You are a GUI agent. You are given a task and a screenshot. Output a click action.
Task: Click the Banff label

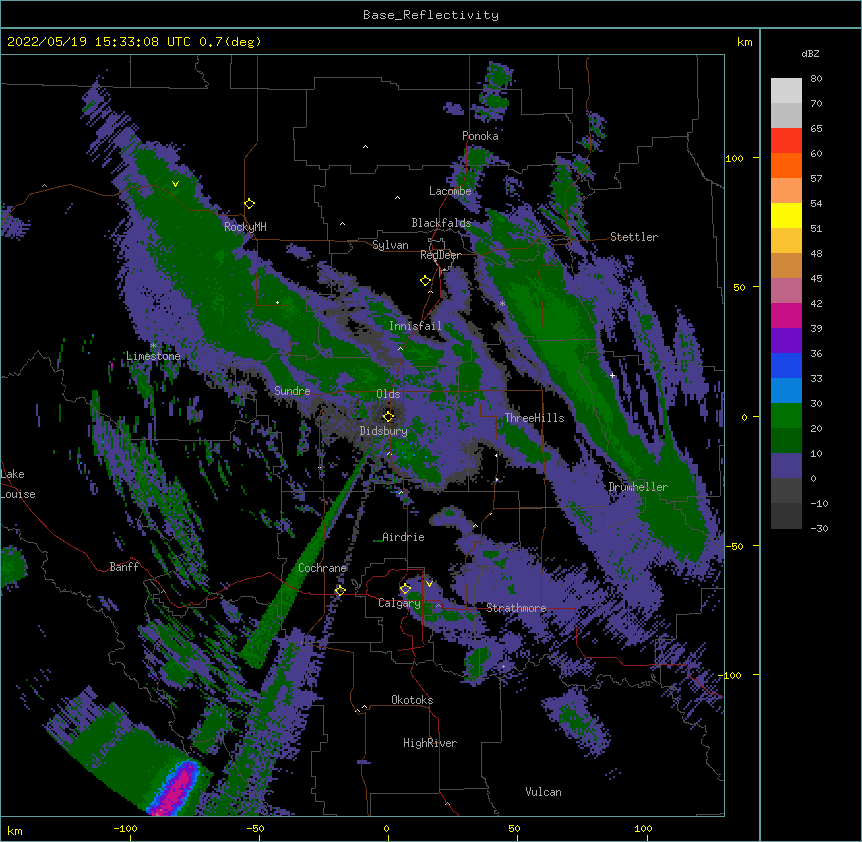click(124, 567)
